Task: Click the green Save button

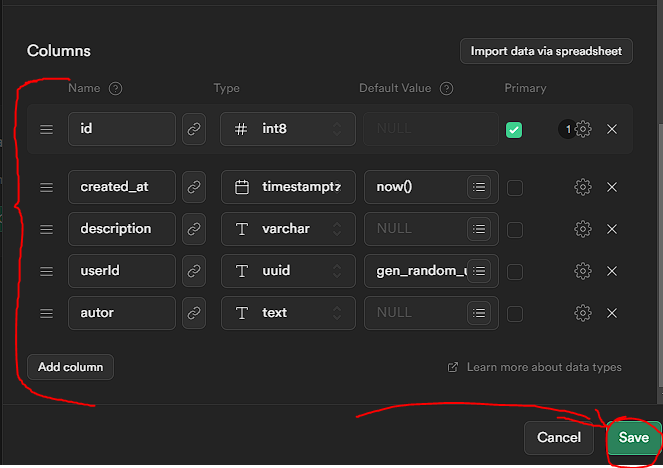Action: tap(634, 438)
